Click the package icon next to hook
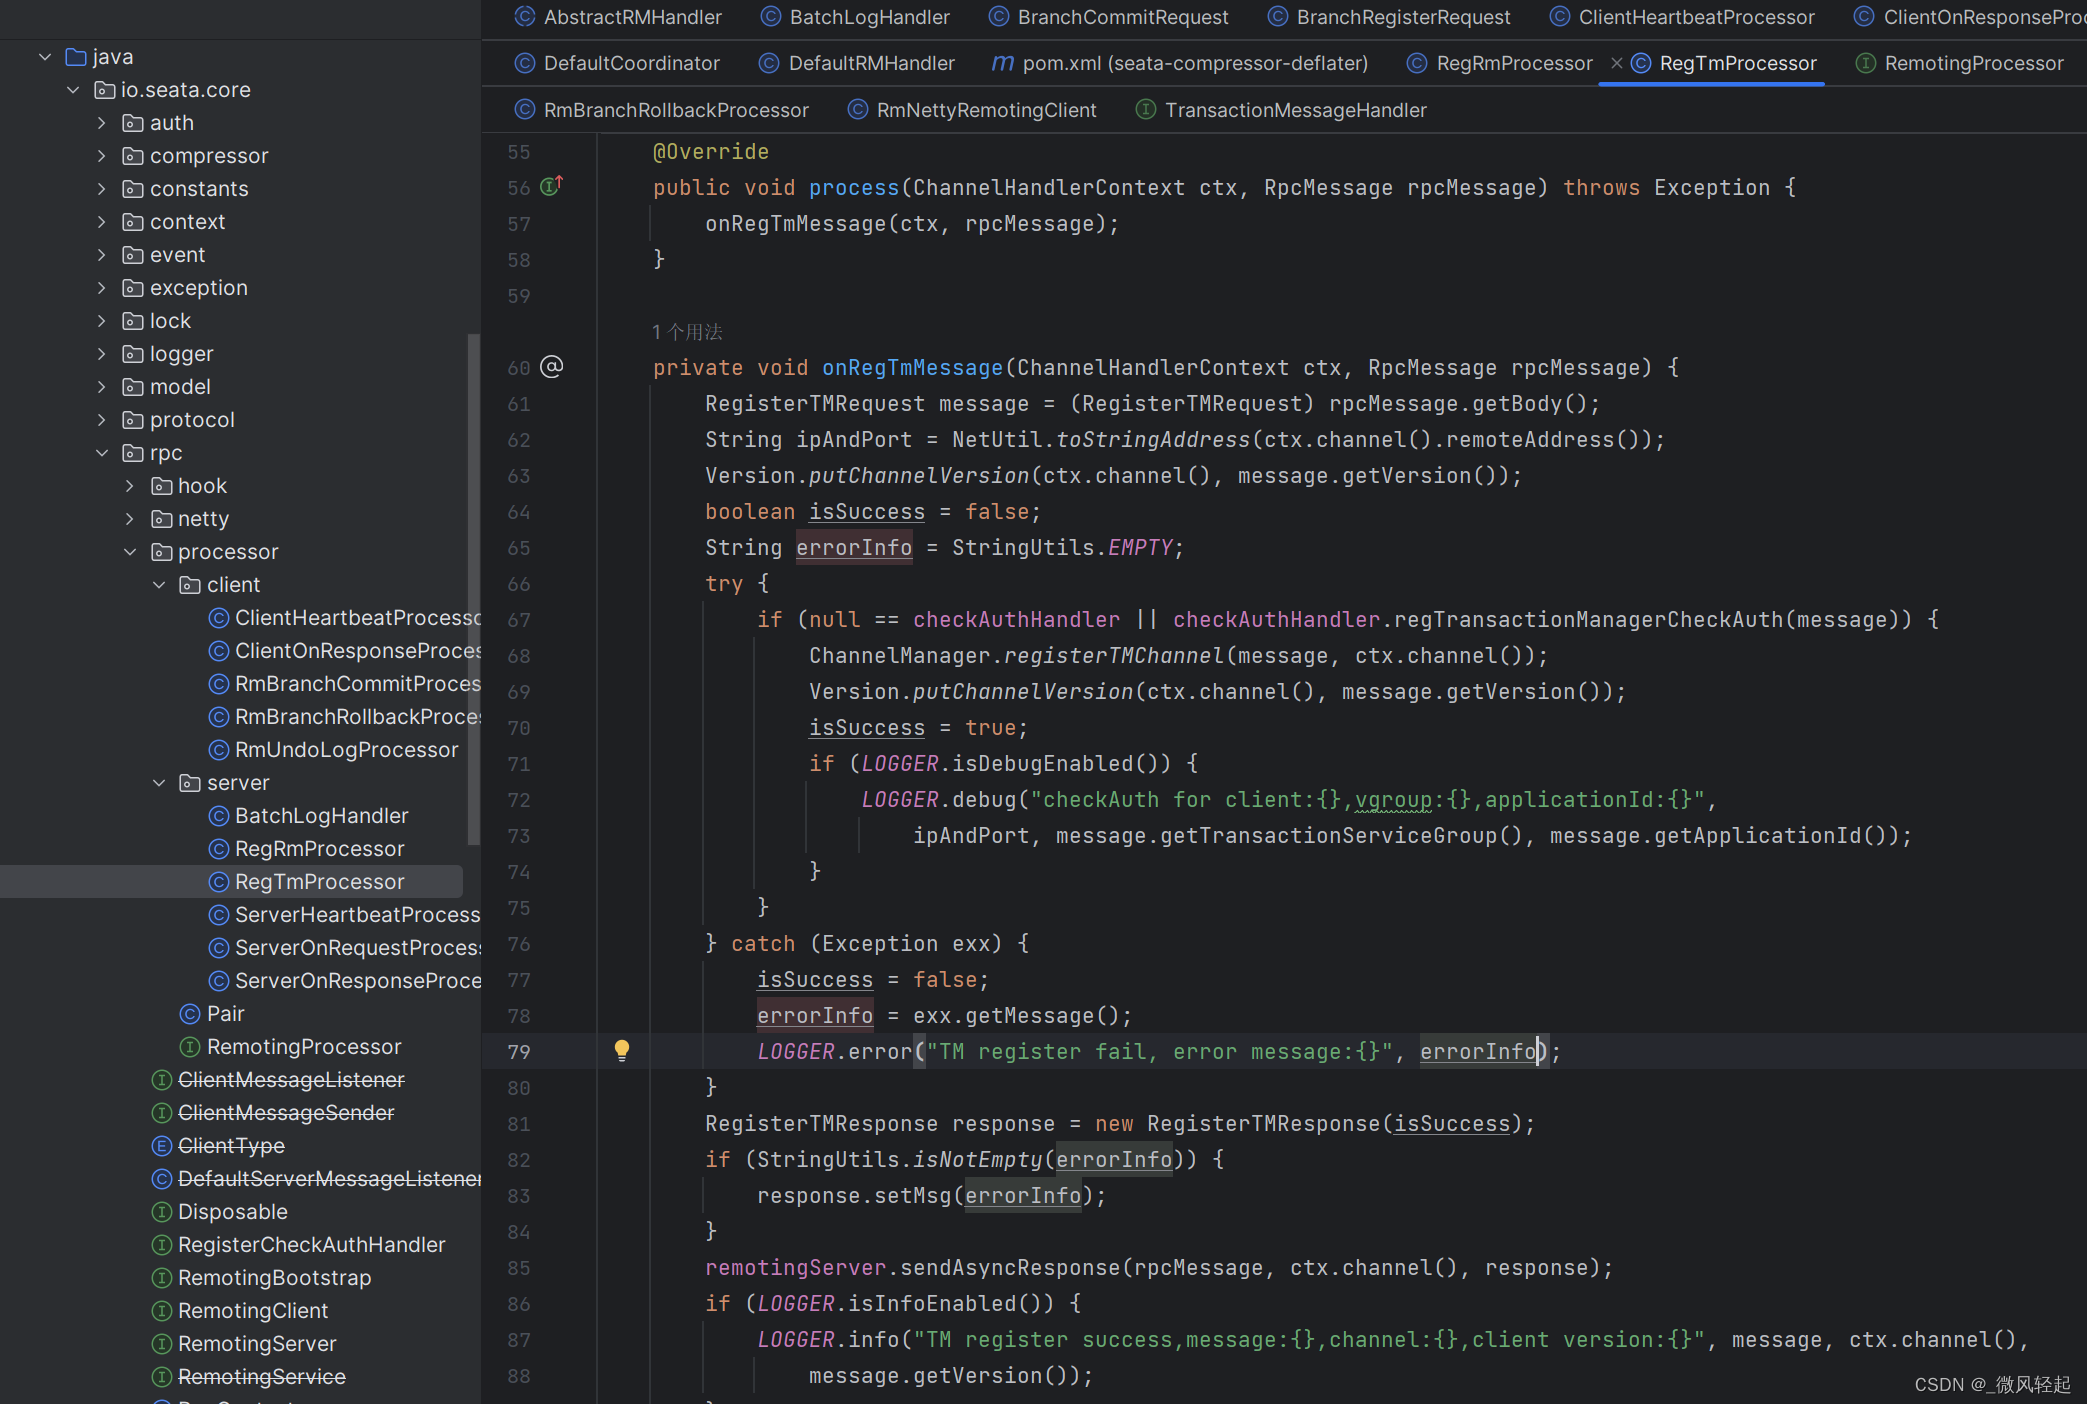The width and height of the screenshot is (2087, 1404). [162, 486]
